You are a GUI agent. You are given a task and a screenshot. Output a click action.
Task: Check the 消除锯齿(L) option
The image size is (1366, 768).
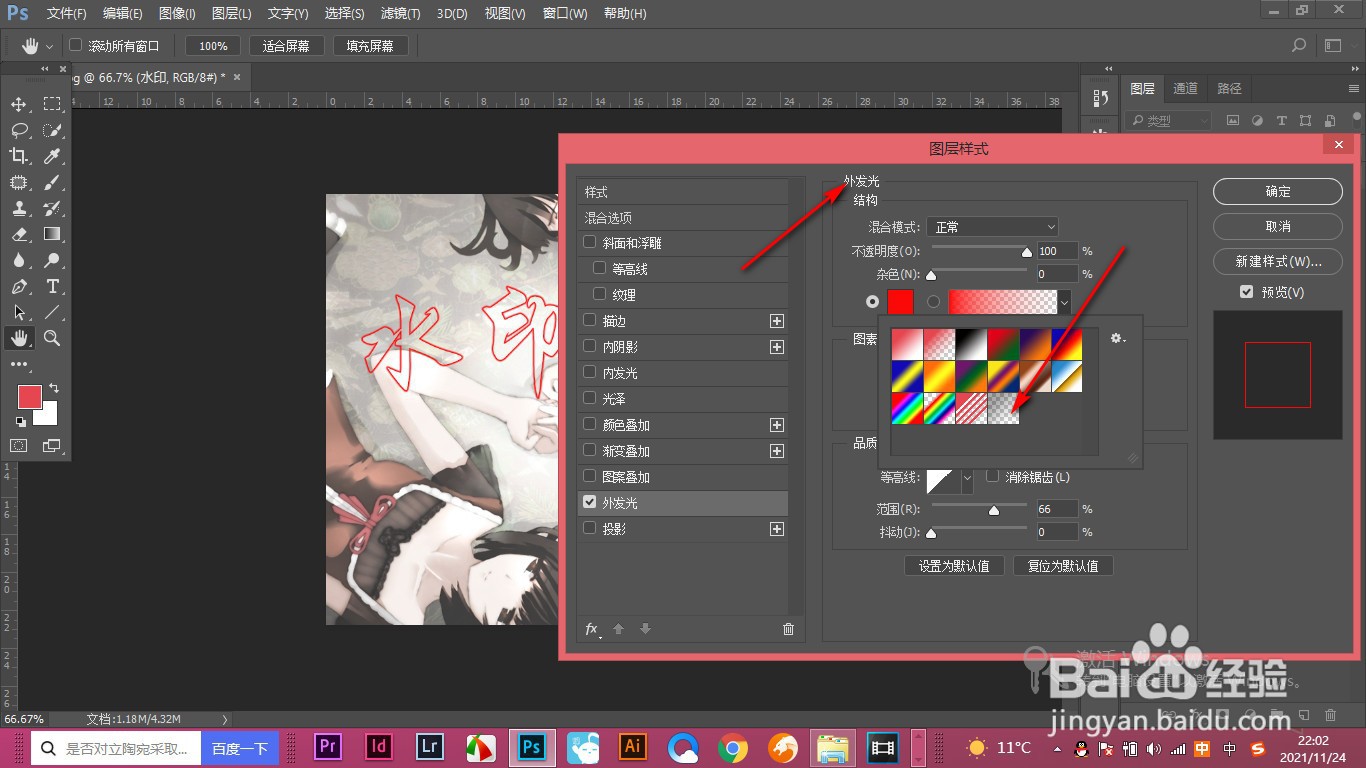point(993,476)
